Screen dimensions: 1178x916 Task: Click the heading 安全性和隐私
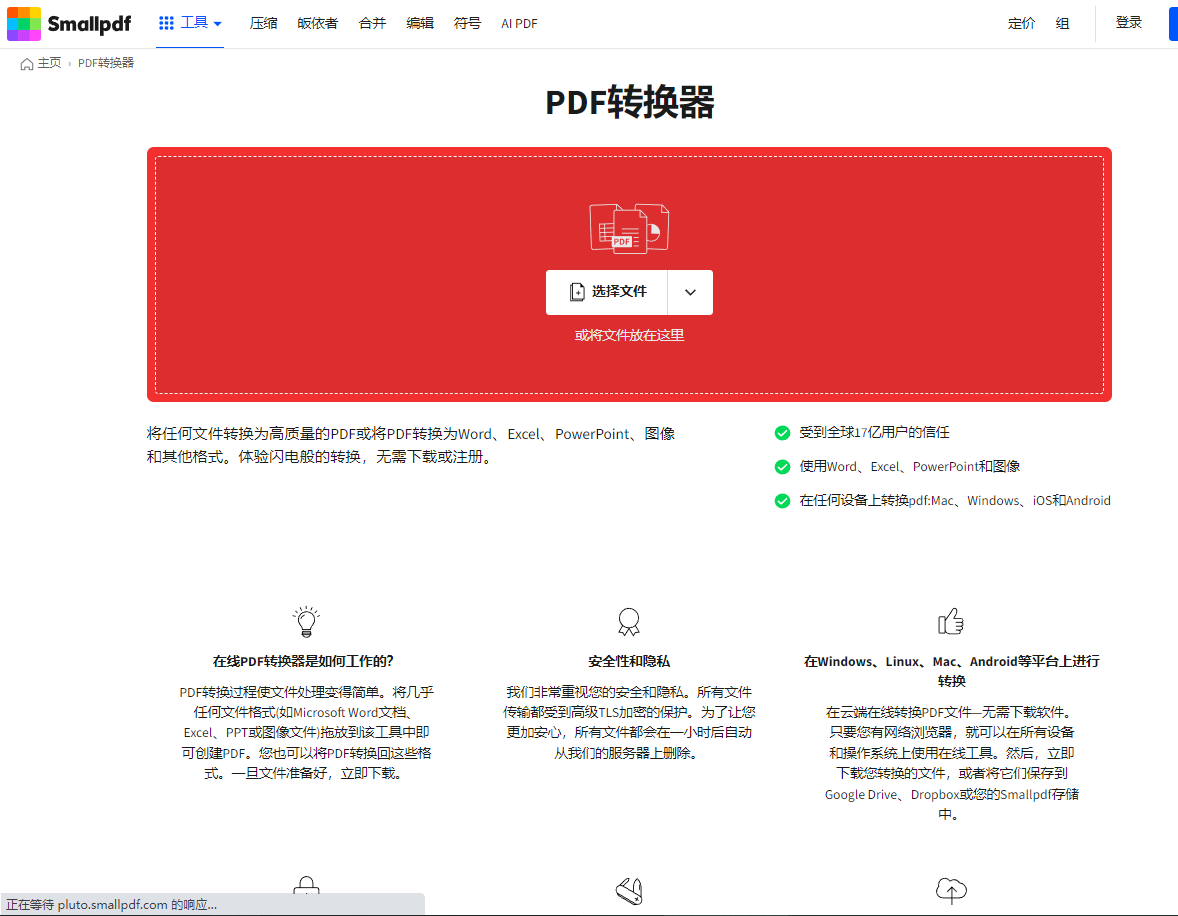pyautogui.click(x=629, y=661)
